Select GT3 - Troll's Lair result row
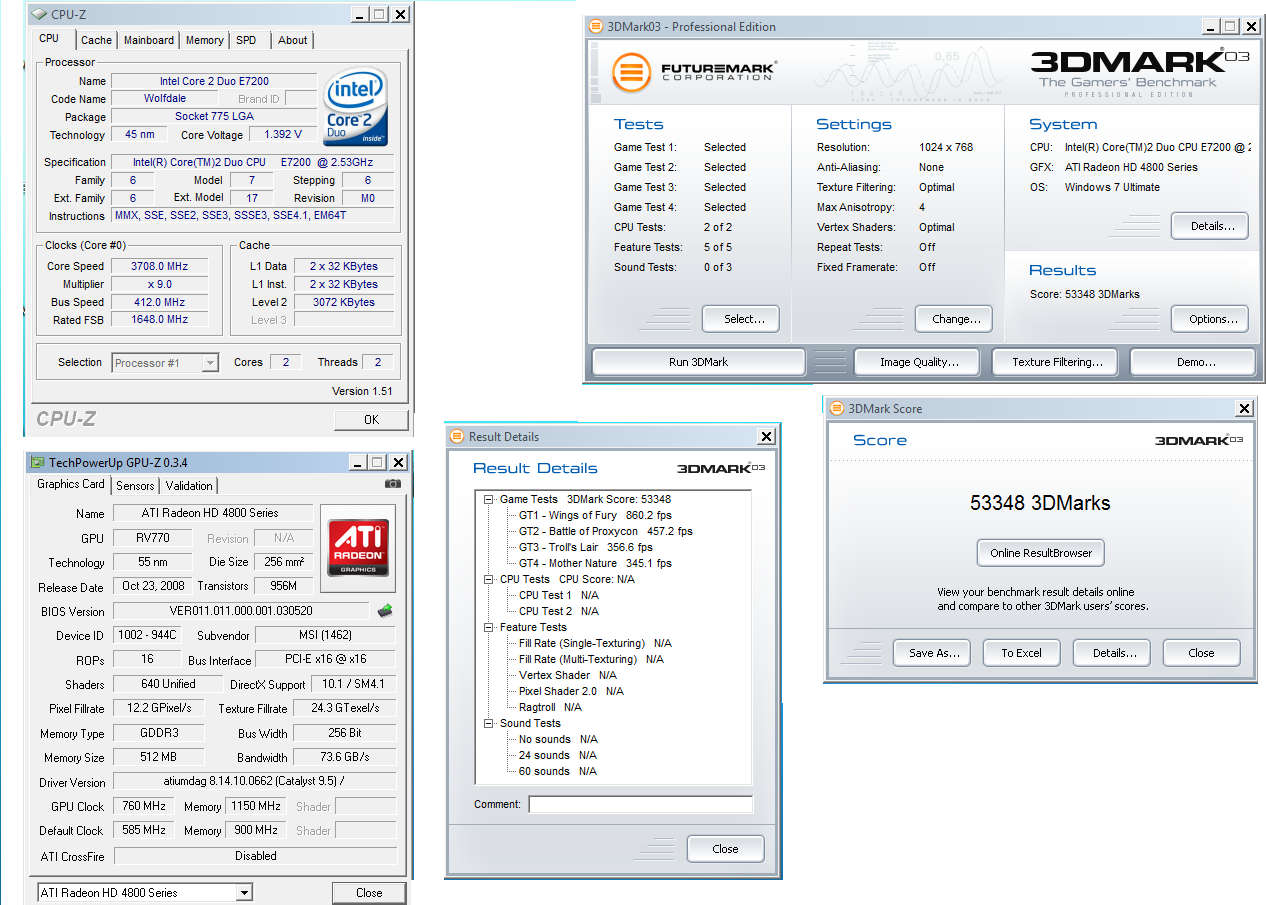 point(585,547)
